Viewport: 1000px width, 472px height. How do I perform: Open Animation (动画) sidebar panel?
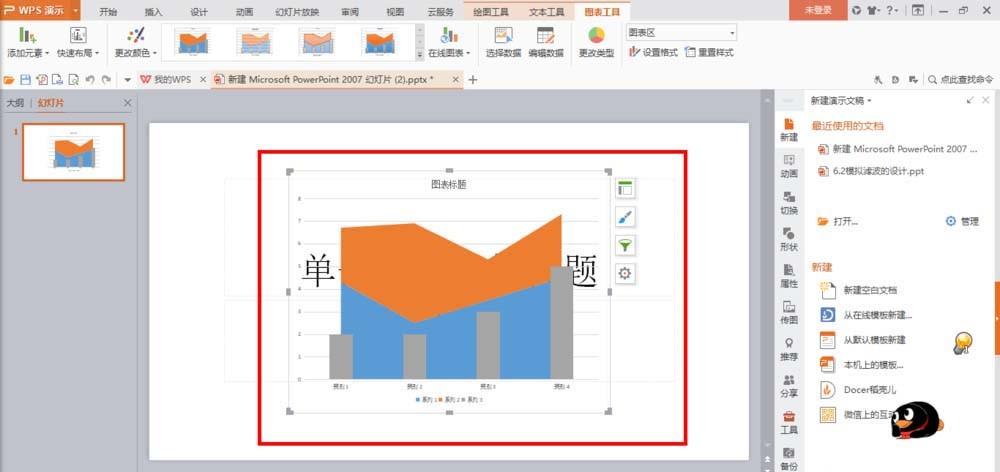tap(789, 165)
